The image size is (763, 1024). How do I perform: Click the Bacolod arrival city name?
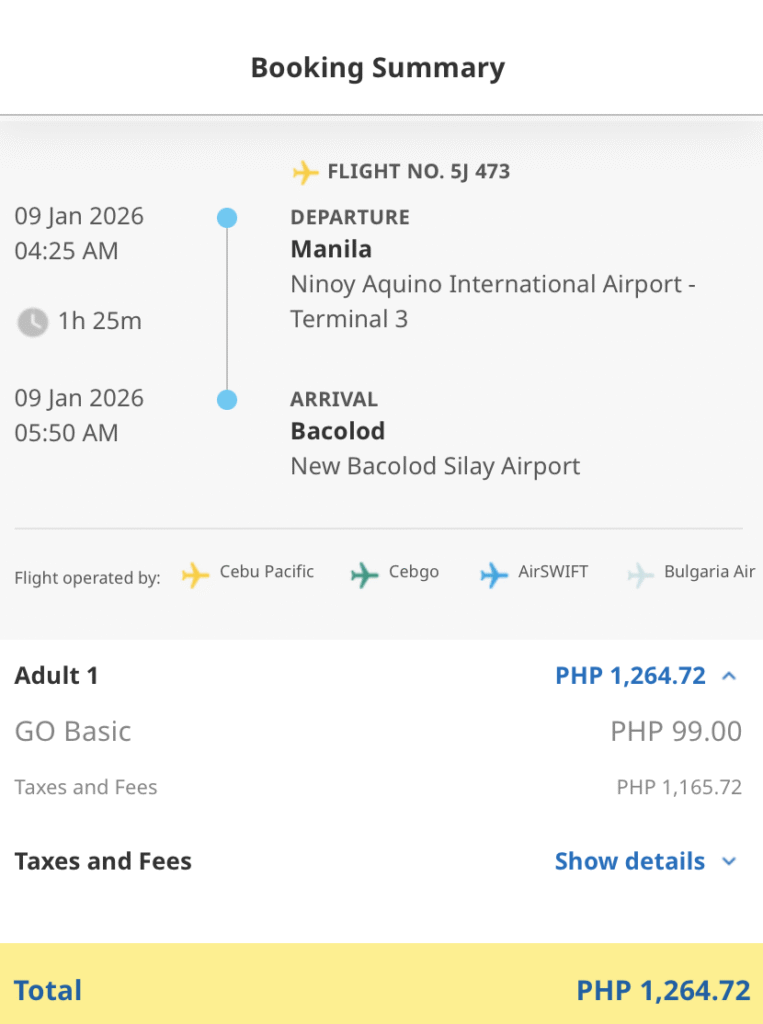[338, 431]
